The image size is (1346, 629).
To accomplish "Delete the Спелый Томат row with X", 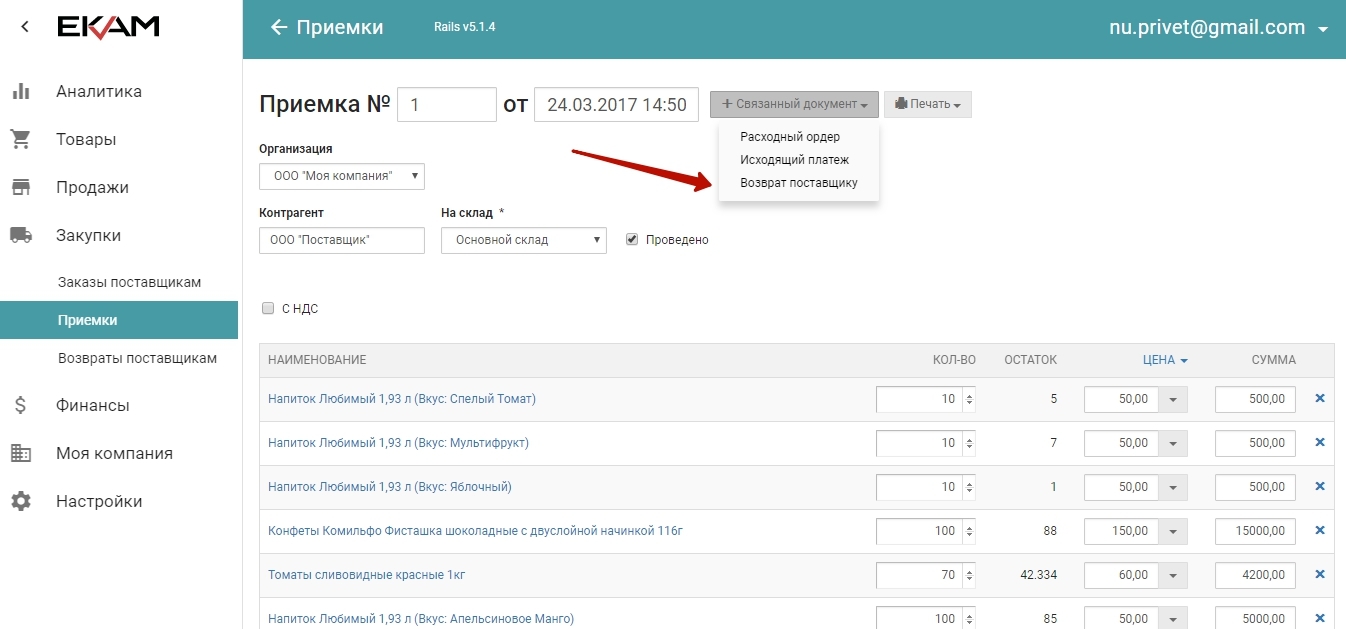I will tap(1319, 399).
